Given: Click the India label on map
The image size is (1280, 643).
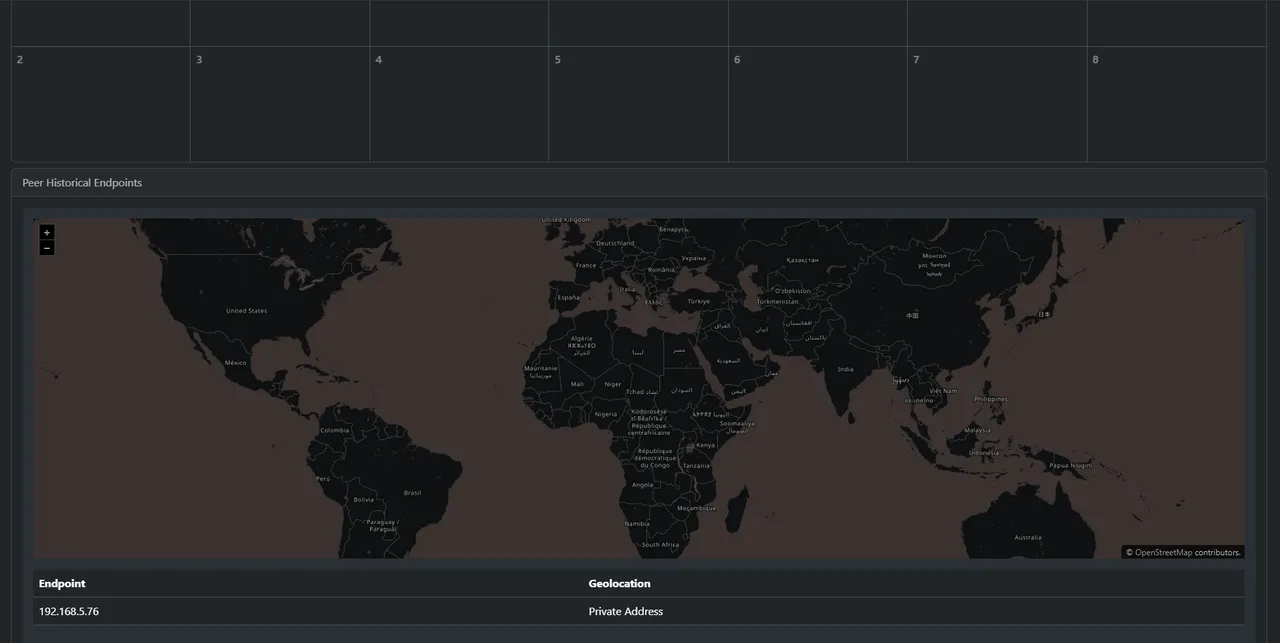Looking at the screenshot, I should tap(845, 369).
